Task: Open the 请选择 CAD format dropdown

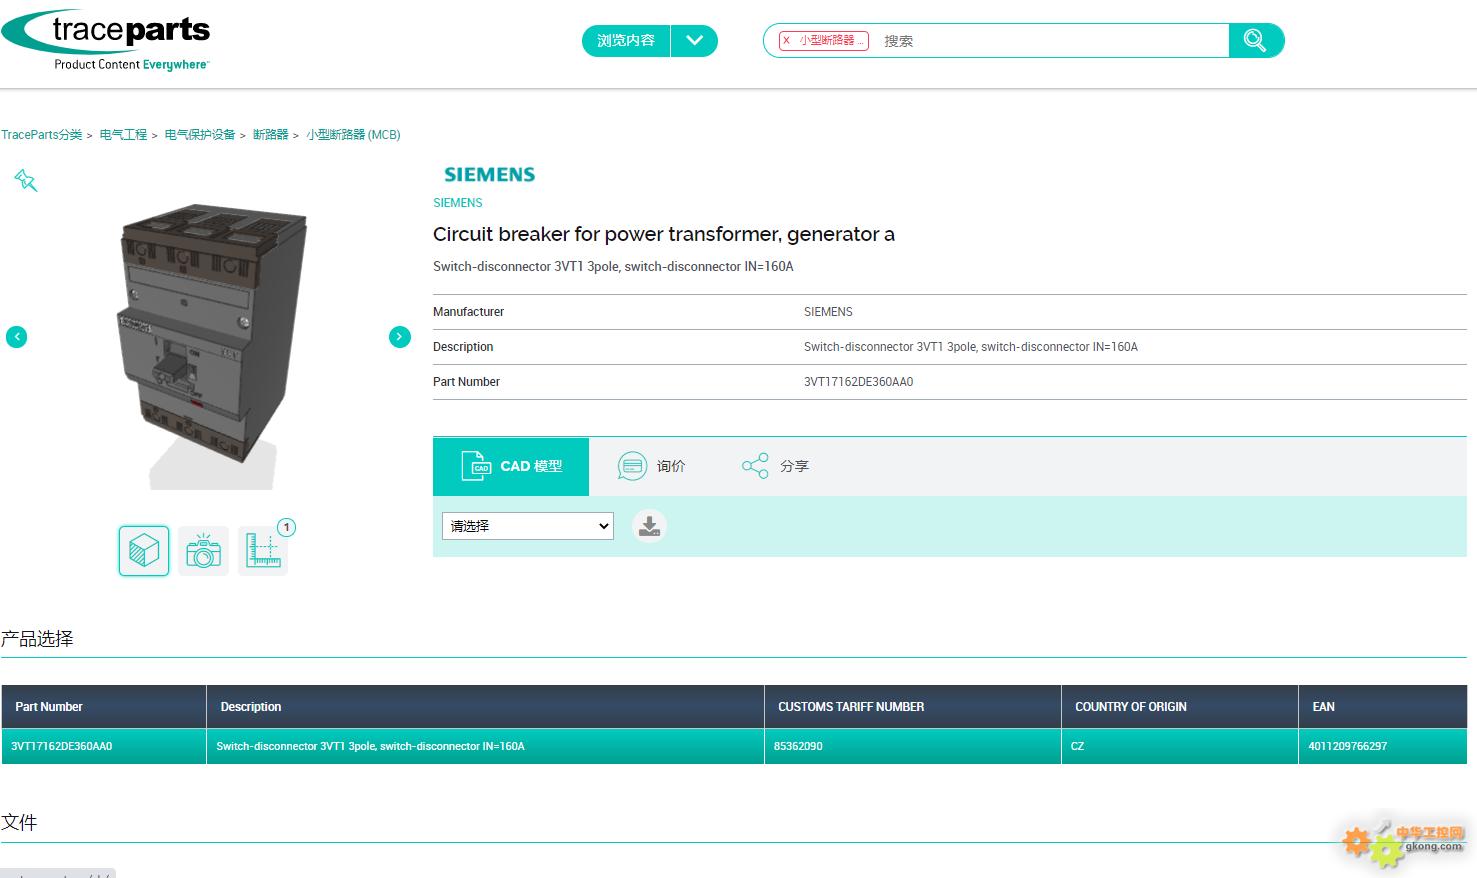Action: [528, 526]
